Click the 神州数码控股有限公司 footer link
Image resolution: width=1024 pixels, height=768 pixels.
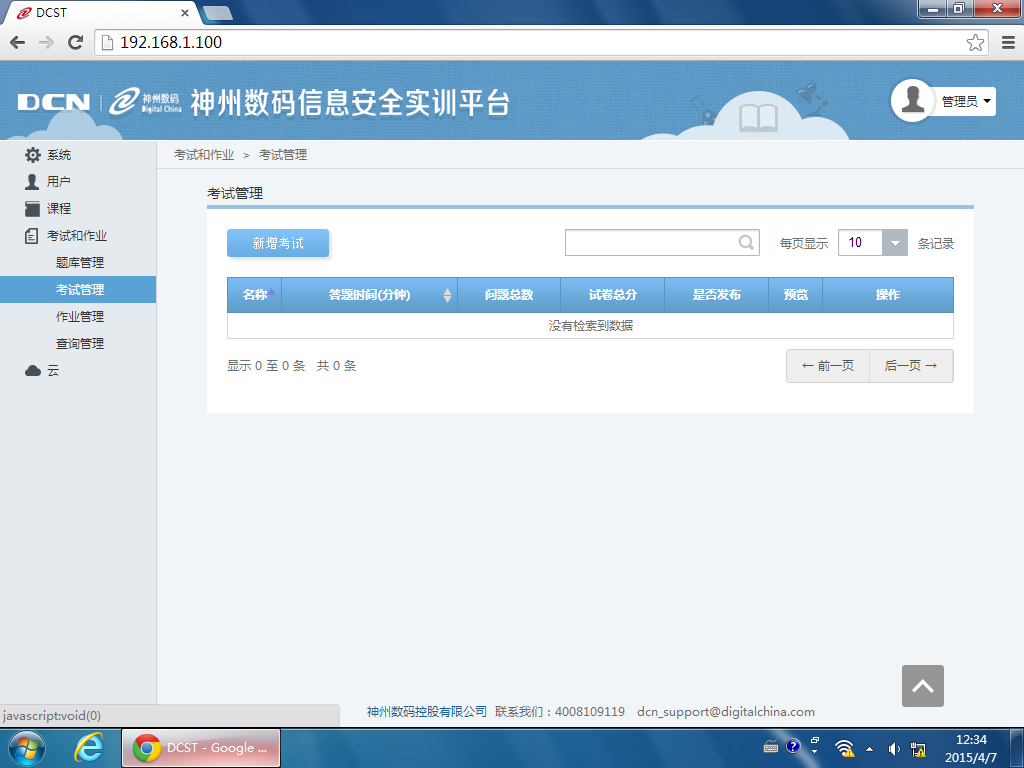pyautogui.click(x=426, y=712)
